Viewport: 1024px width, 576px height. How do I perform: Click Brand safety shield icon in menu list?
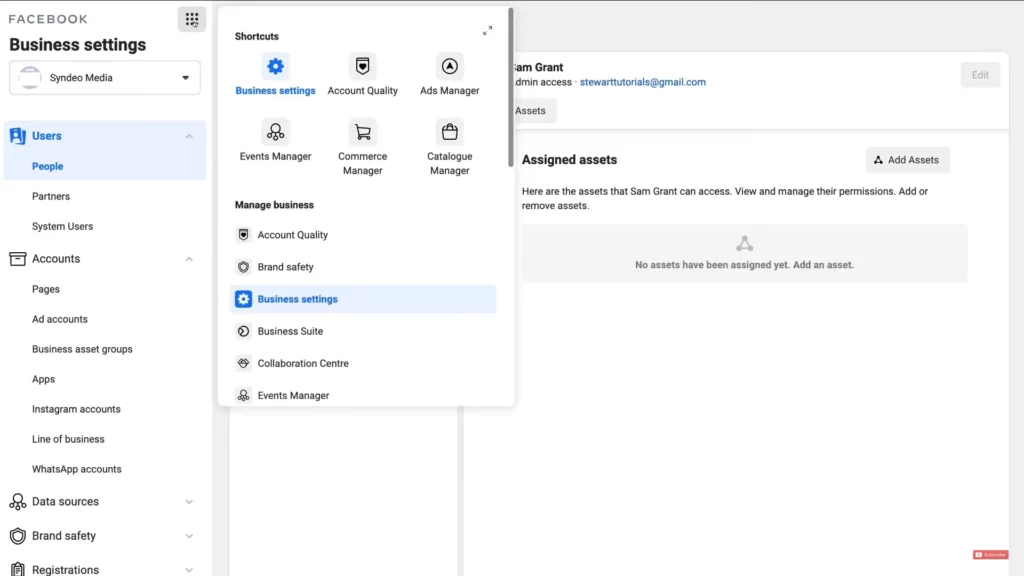[243, 266]
